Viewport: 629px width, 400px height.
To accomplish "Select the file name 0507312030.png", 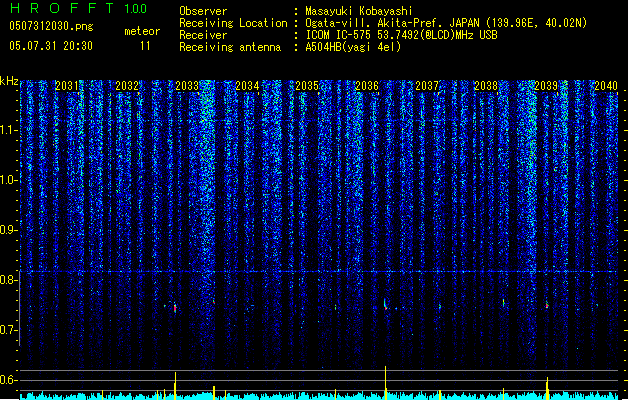I will (x=51, y=26).
